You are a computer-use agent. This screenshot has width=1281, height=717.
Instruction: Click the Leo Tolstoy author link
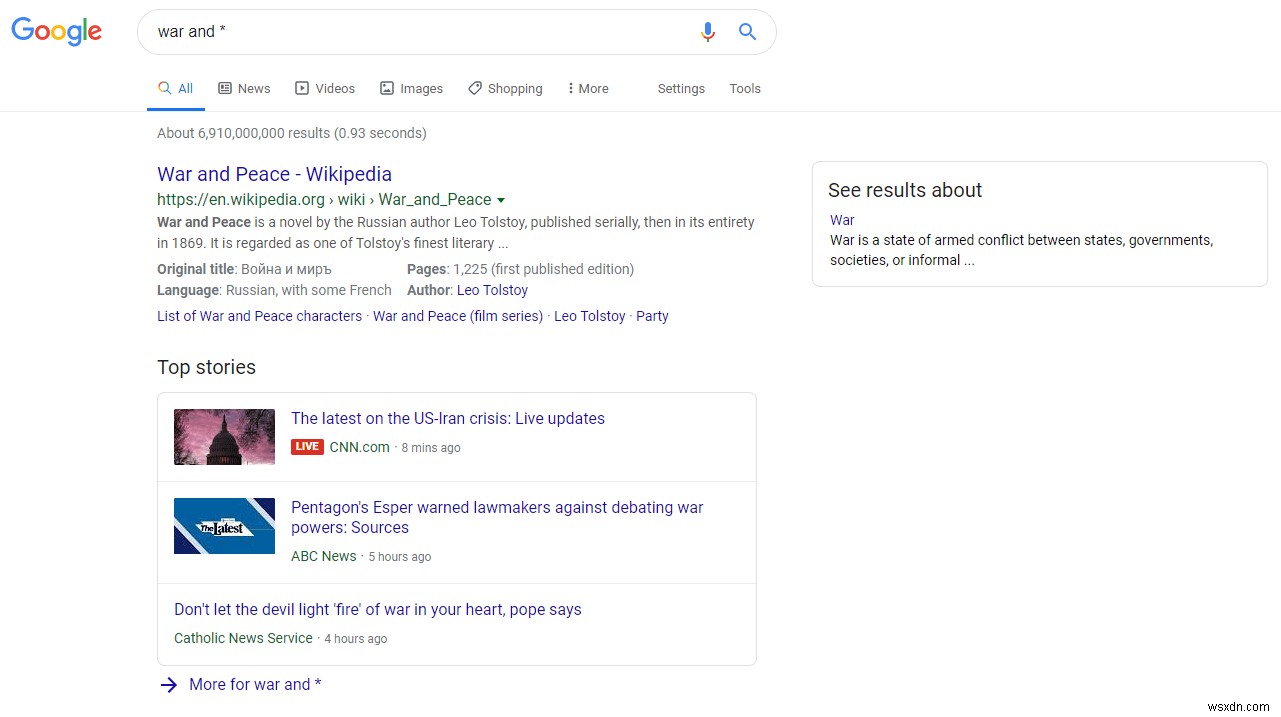click(492, 290)
